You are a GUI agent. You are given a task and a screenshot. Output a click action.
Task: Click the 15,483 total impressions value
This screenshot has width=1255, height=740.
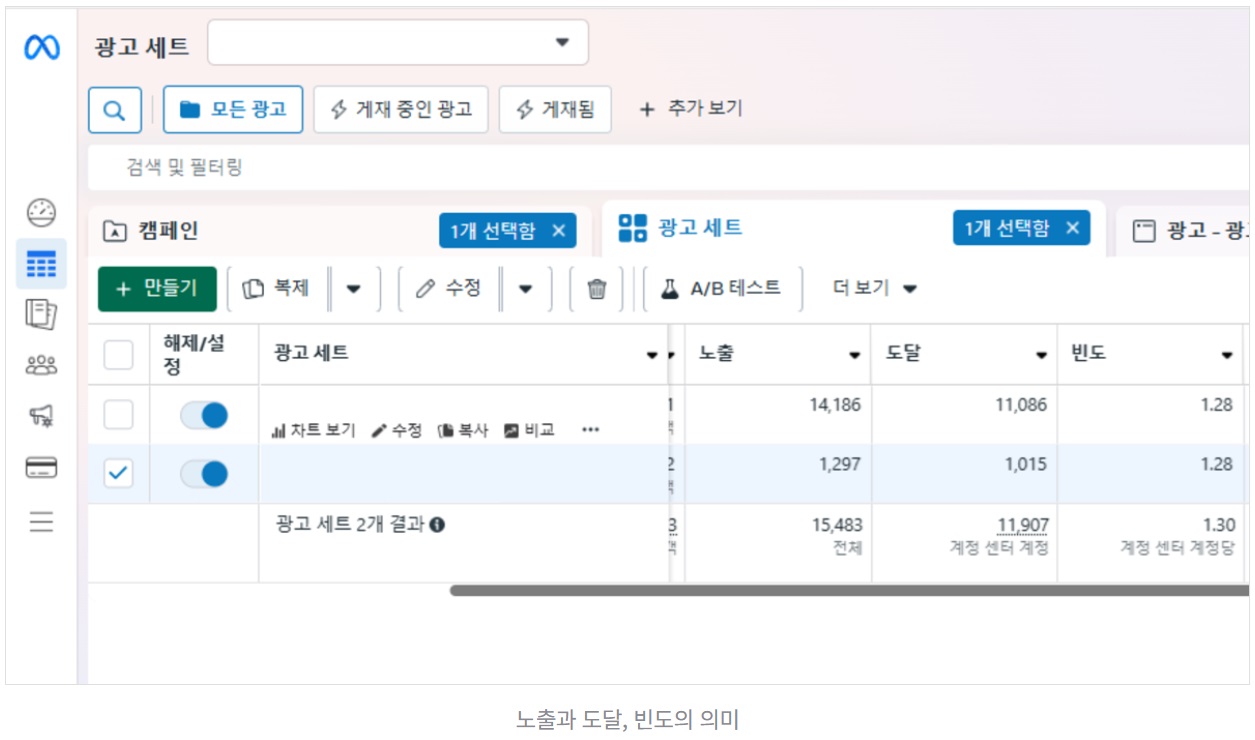pyautogui.click(x=837, y=525)
